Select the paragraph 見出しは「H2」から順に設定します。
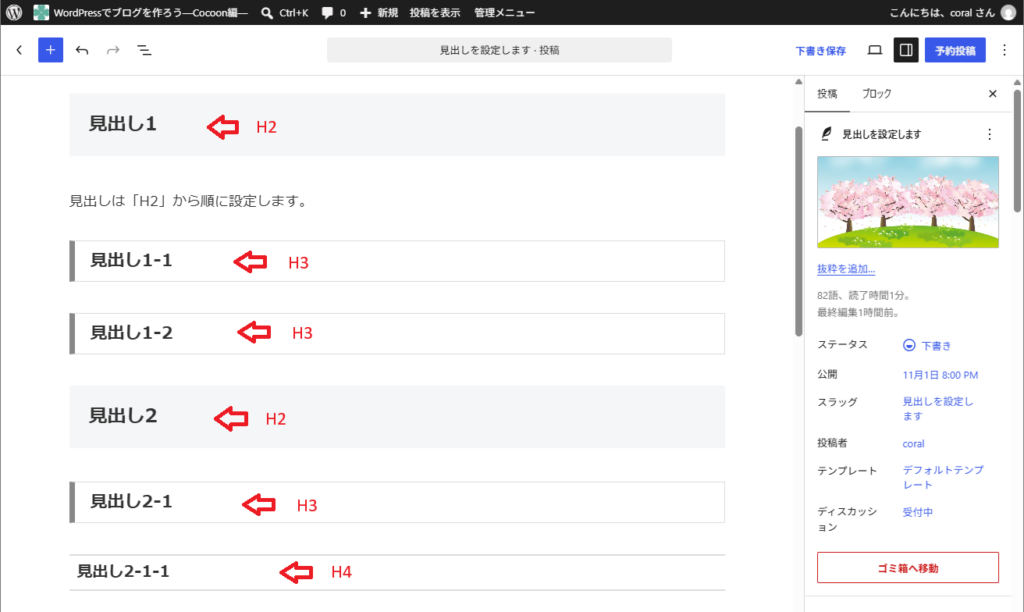The width and height of the screenshot is (1024, 612). (x=189, y=201)
